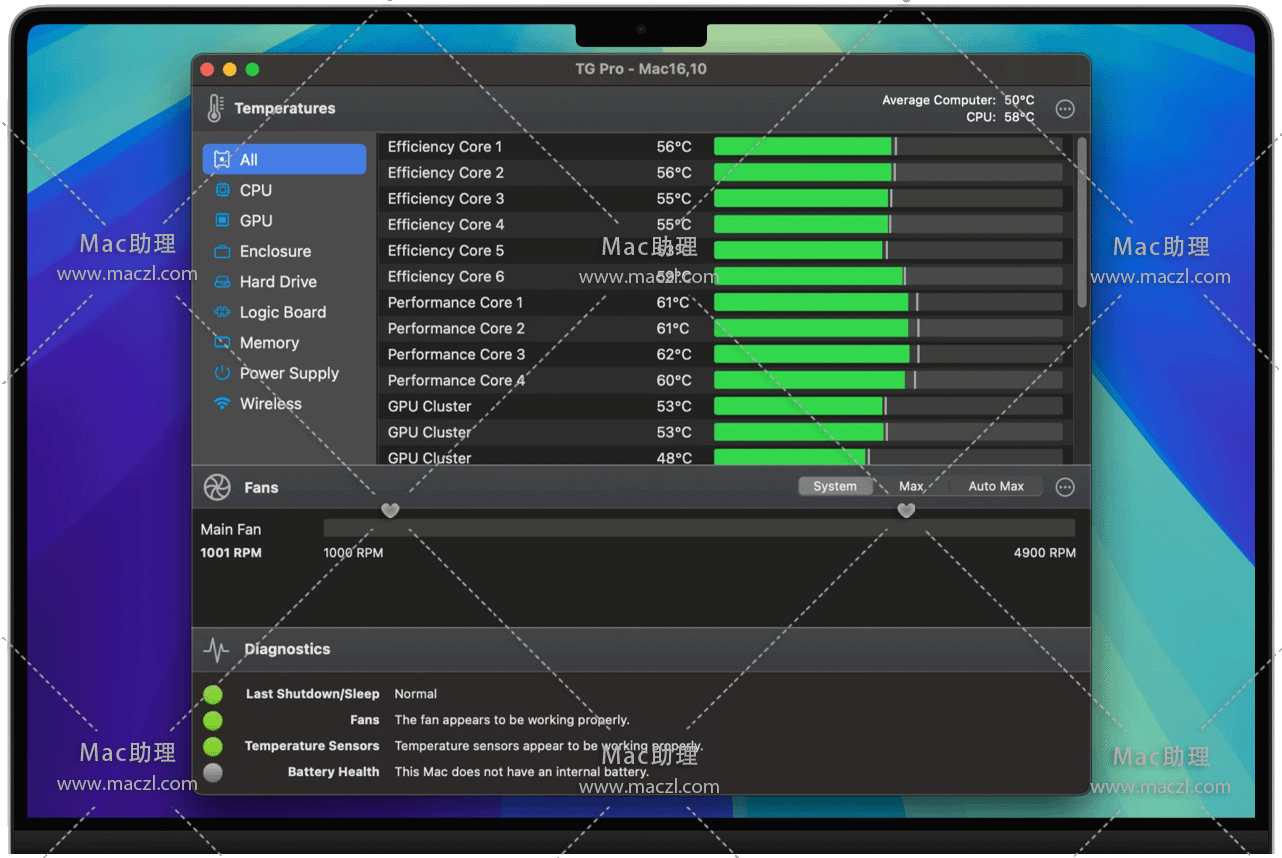Viewport: 1282px width, 858px height.
Task: Click the temperatures list scrollbar
Action: 1081,222
